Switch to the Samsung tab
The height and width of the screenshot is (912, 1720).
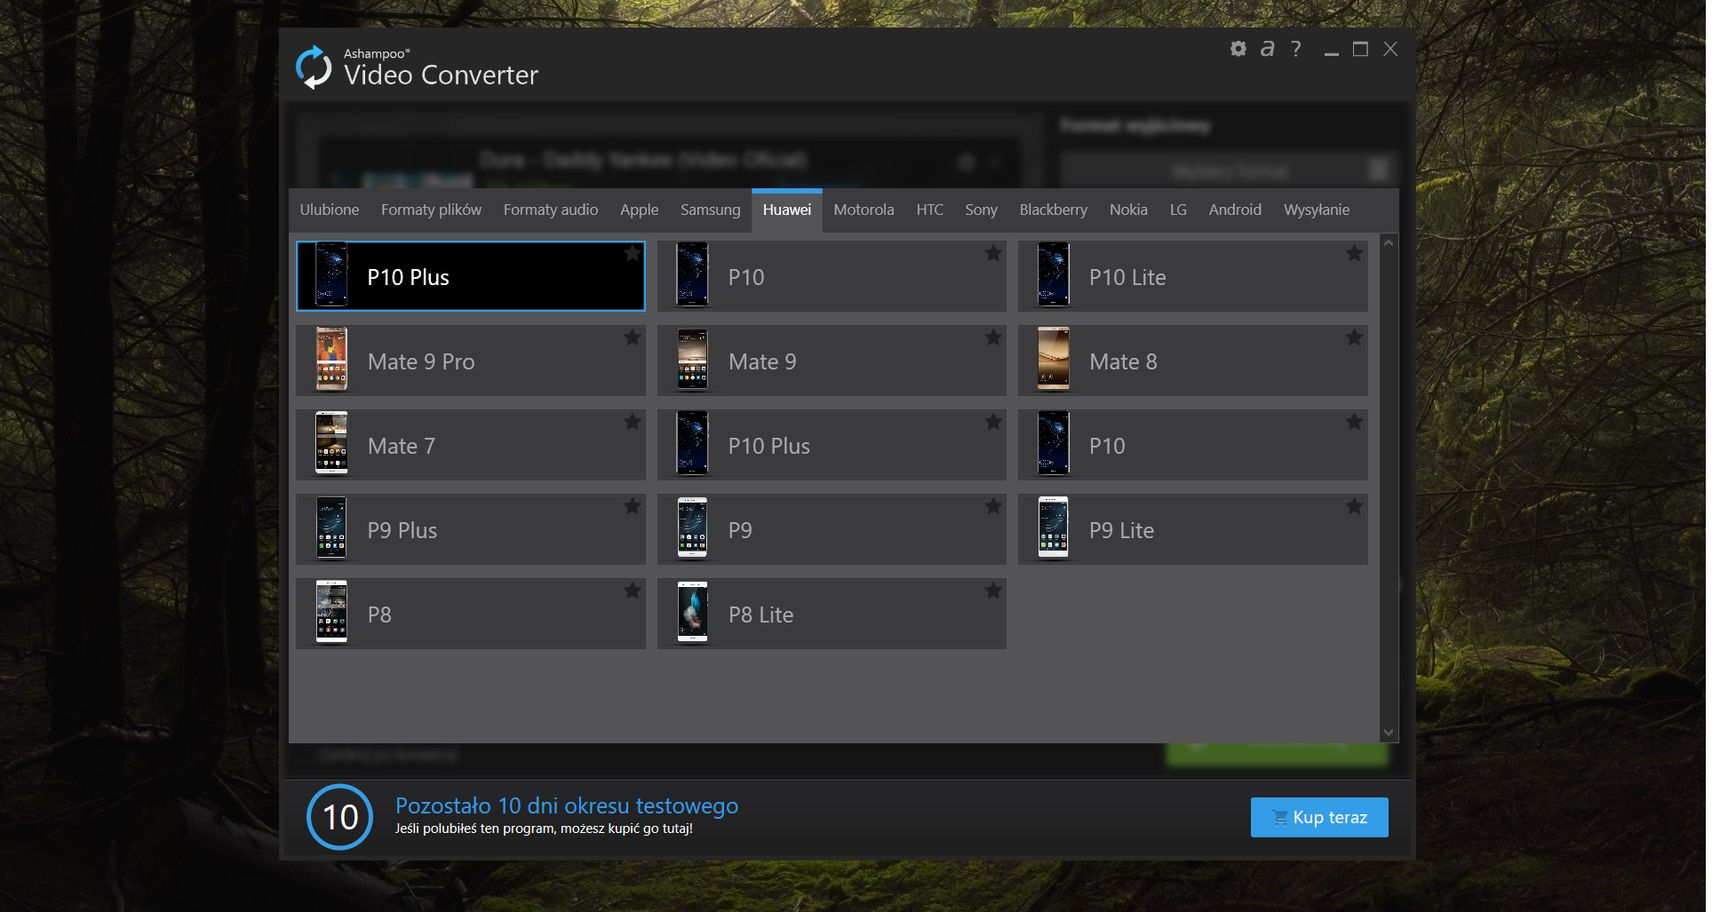[x=711, y=210]
